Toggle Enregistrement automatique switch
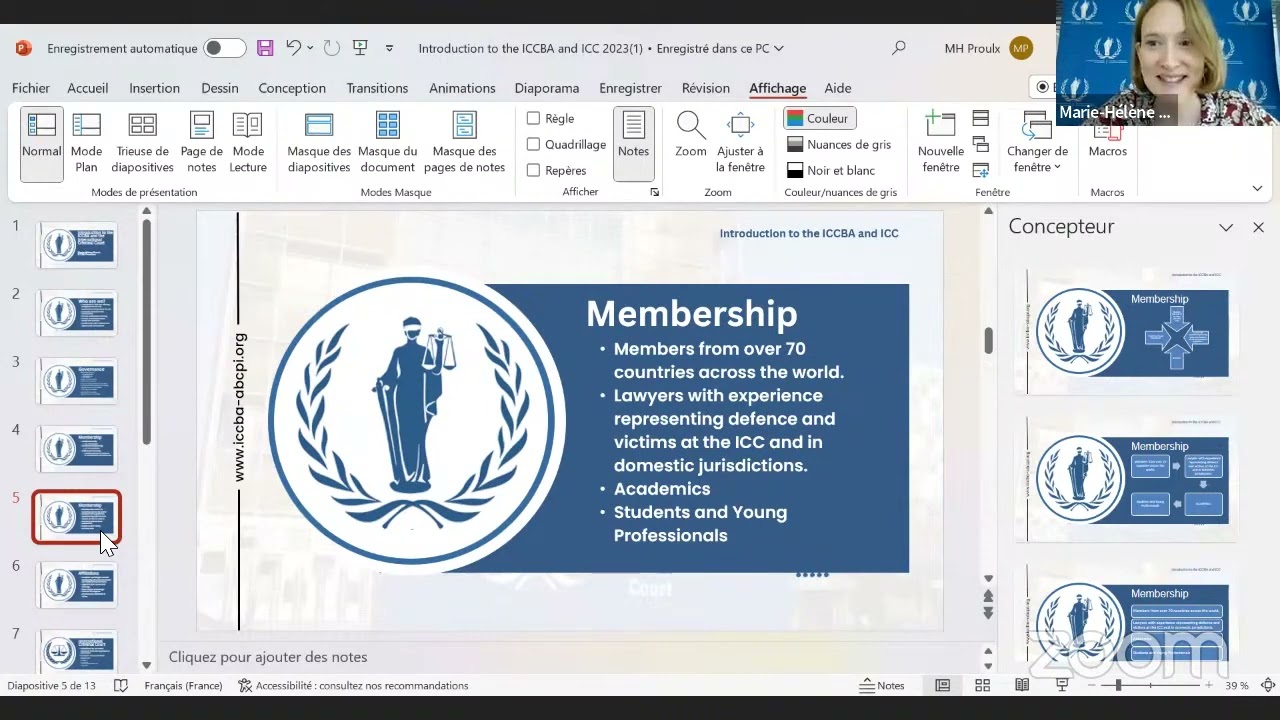This screenshot has width=1280, height=720. [224, 48]
